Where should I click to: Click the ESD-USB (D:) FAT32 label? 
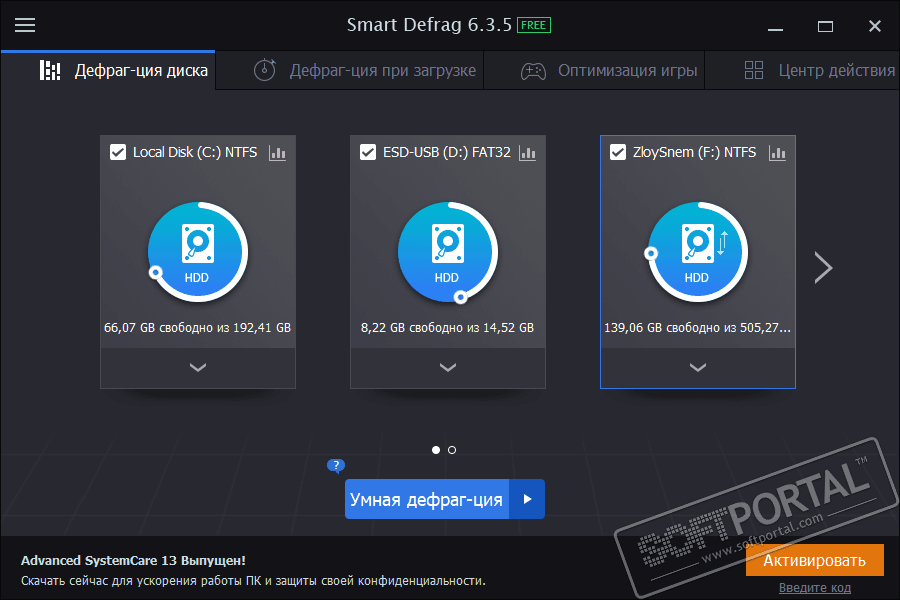tap(447, 152)
